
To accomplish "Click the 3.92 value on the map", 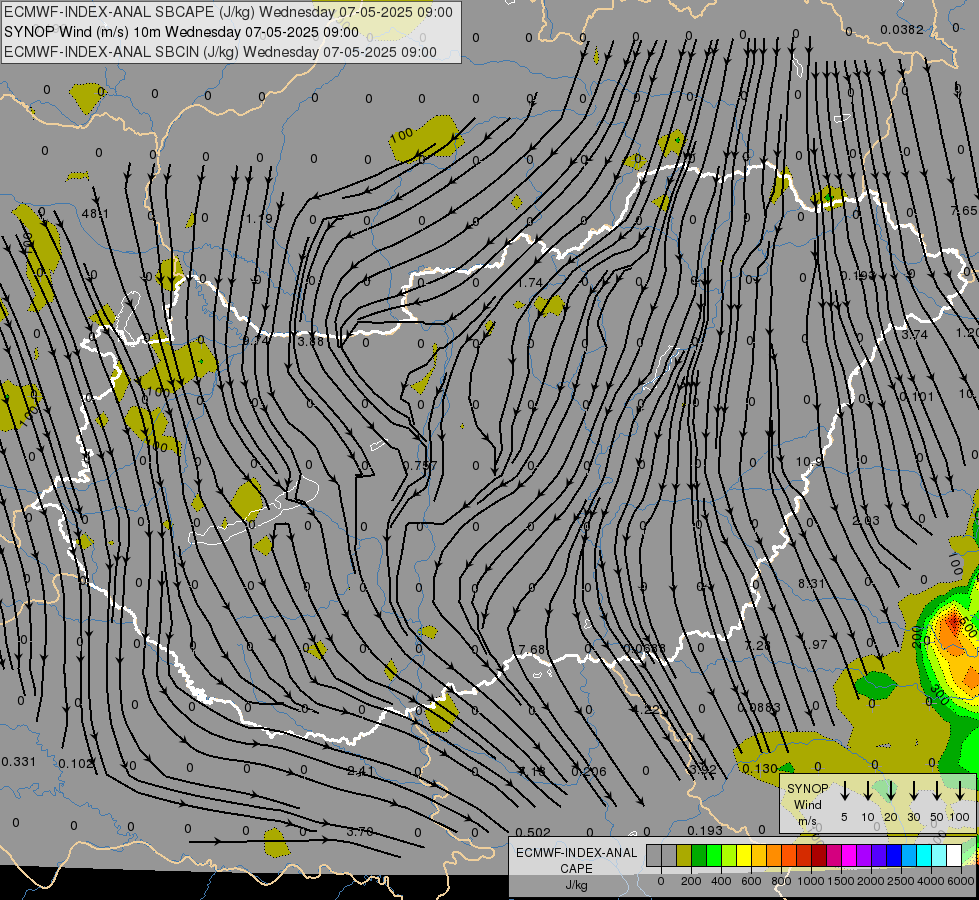I will (x=702, y=769).
